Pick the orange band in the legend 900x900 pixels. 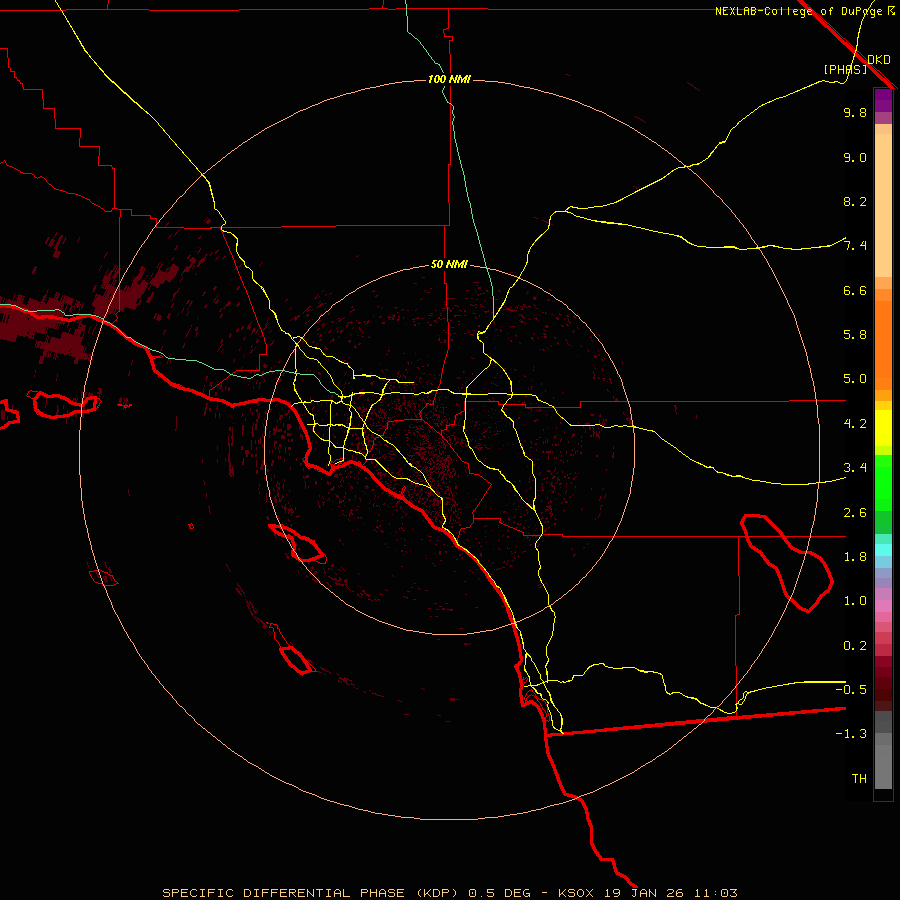click(883, 346)
